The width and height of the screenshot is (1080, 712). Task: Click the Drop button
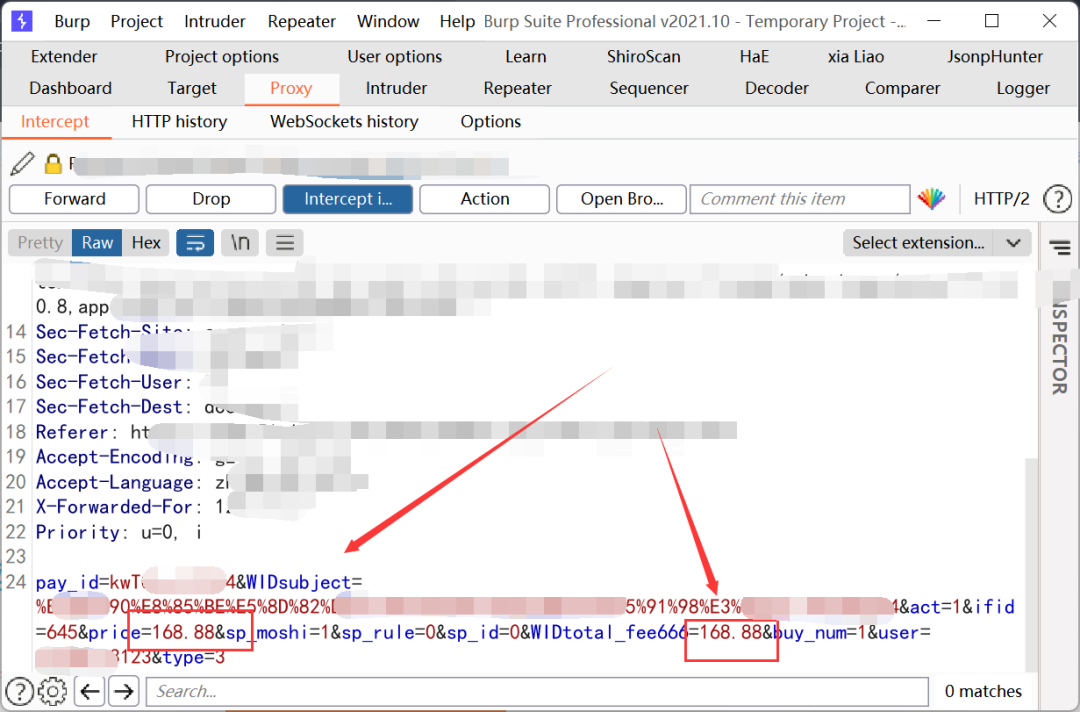211,199
